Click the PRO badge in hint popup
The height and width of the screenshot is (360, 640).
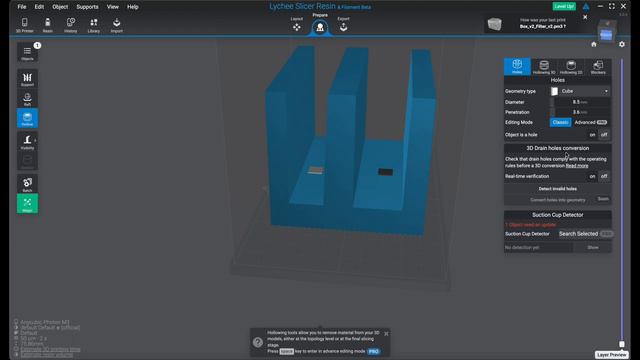pyautogui.click(x=373, y=351)
